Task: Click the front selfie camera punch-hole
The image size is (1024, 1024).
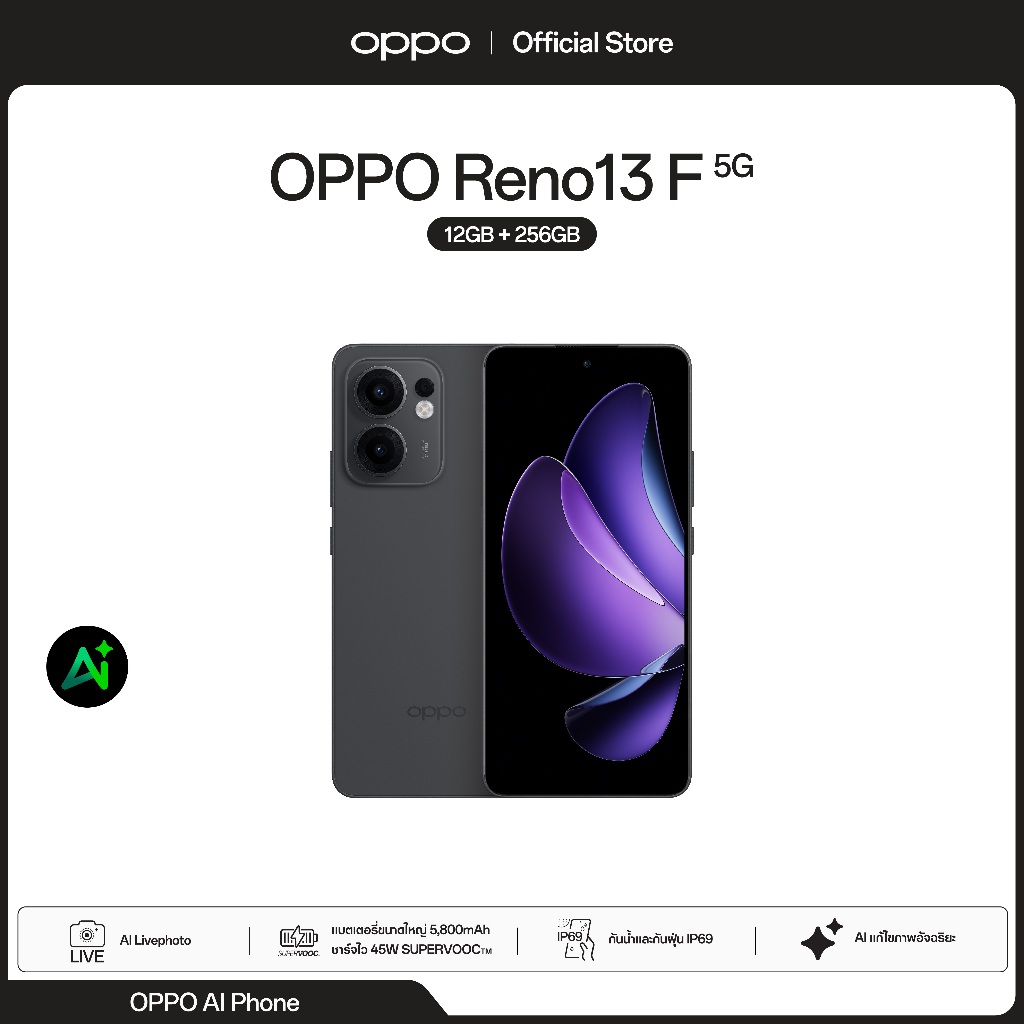Action: (586, 364)
